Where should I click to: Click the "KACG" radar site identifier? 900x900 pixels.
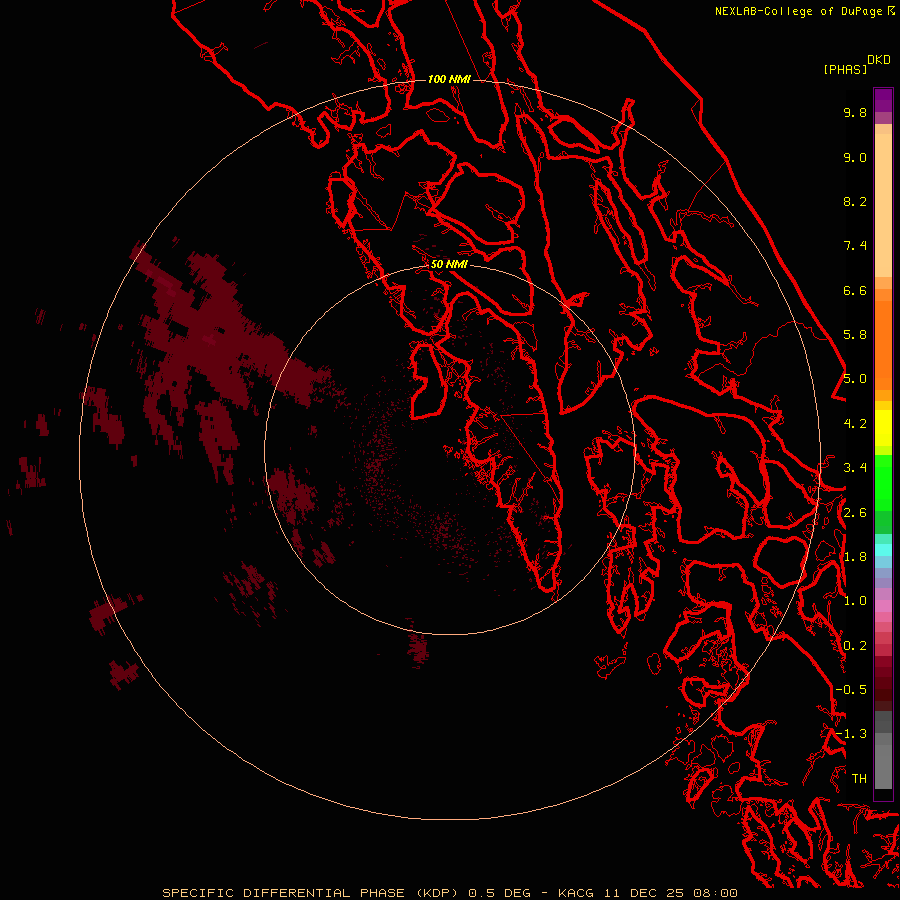click(577, 893)
